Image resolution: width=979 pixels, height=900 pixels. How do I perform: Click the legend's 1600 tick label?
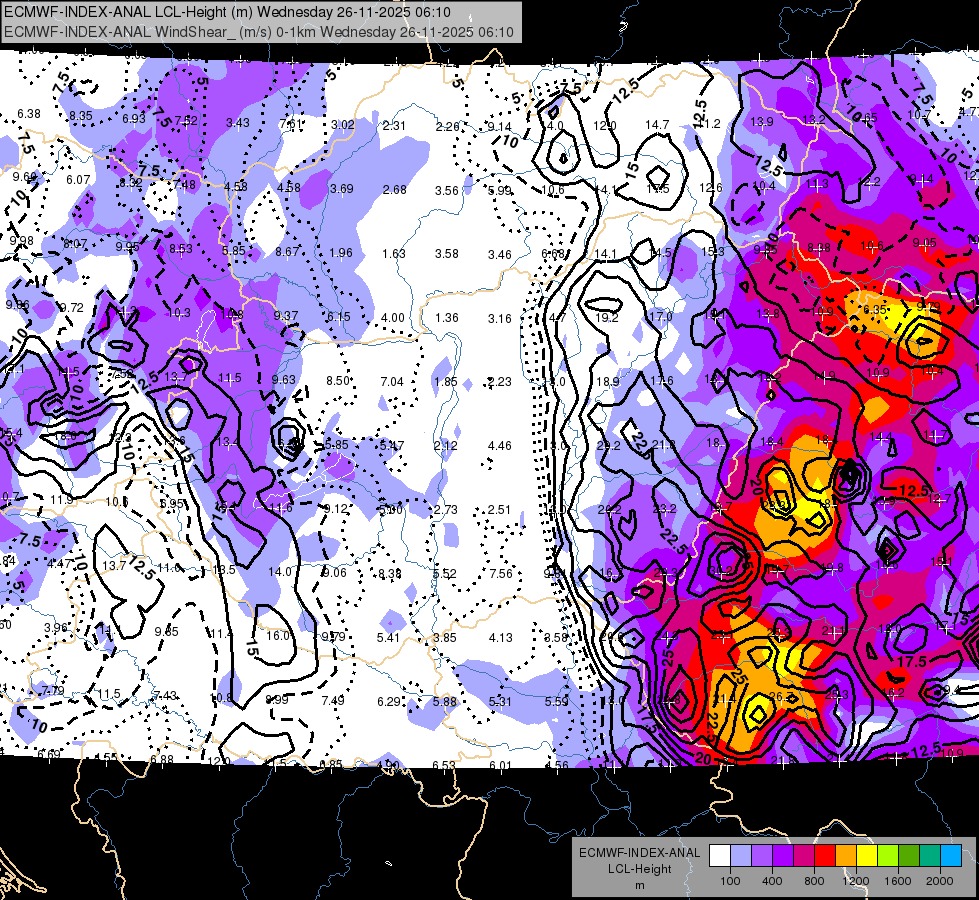pos(898,881)
